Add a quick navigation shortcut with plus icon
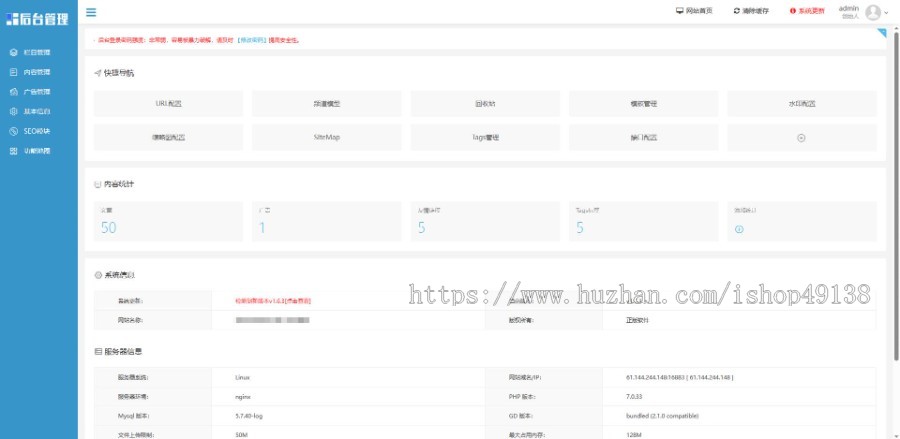 click(x=802, y=138)
